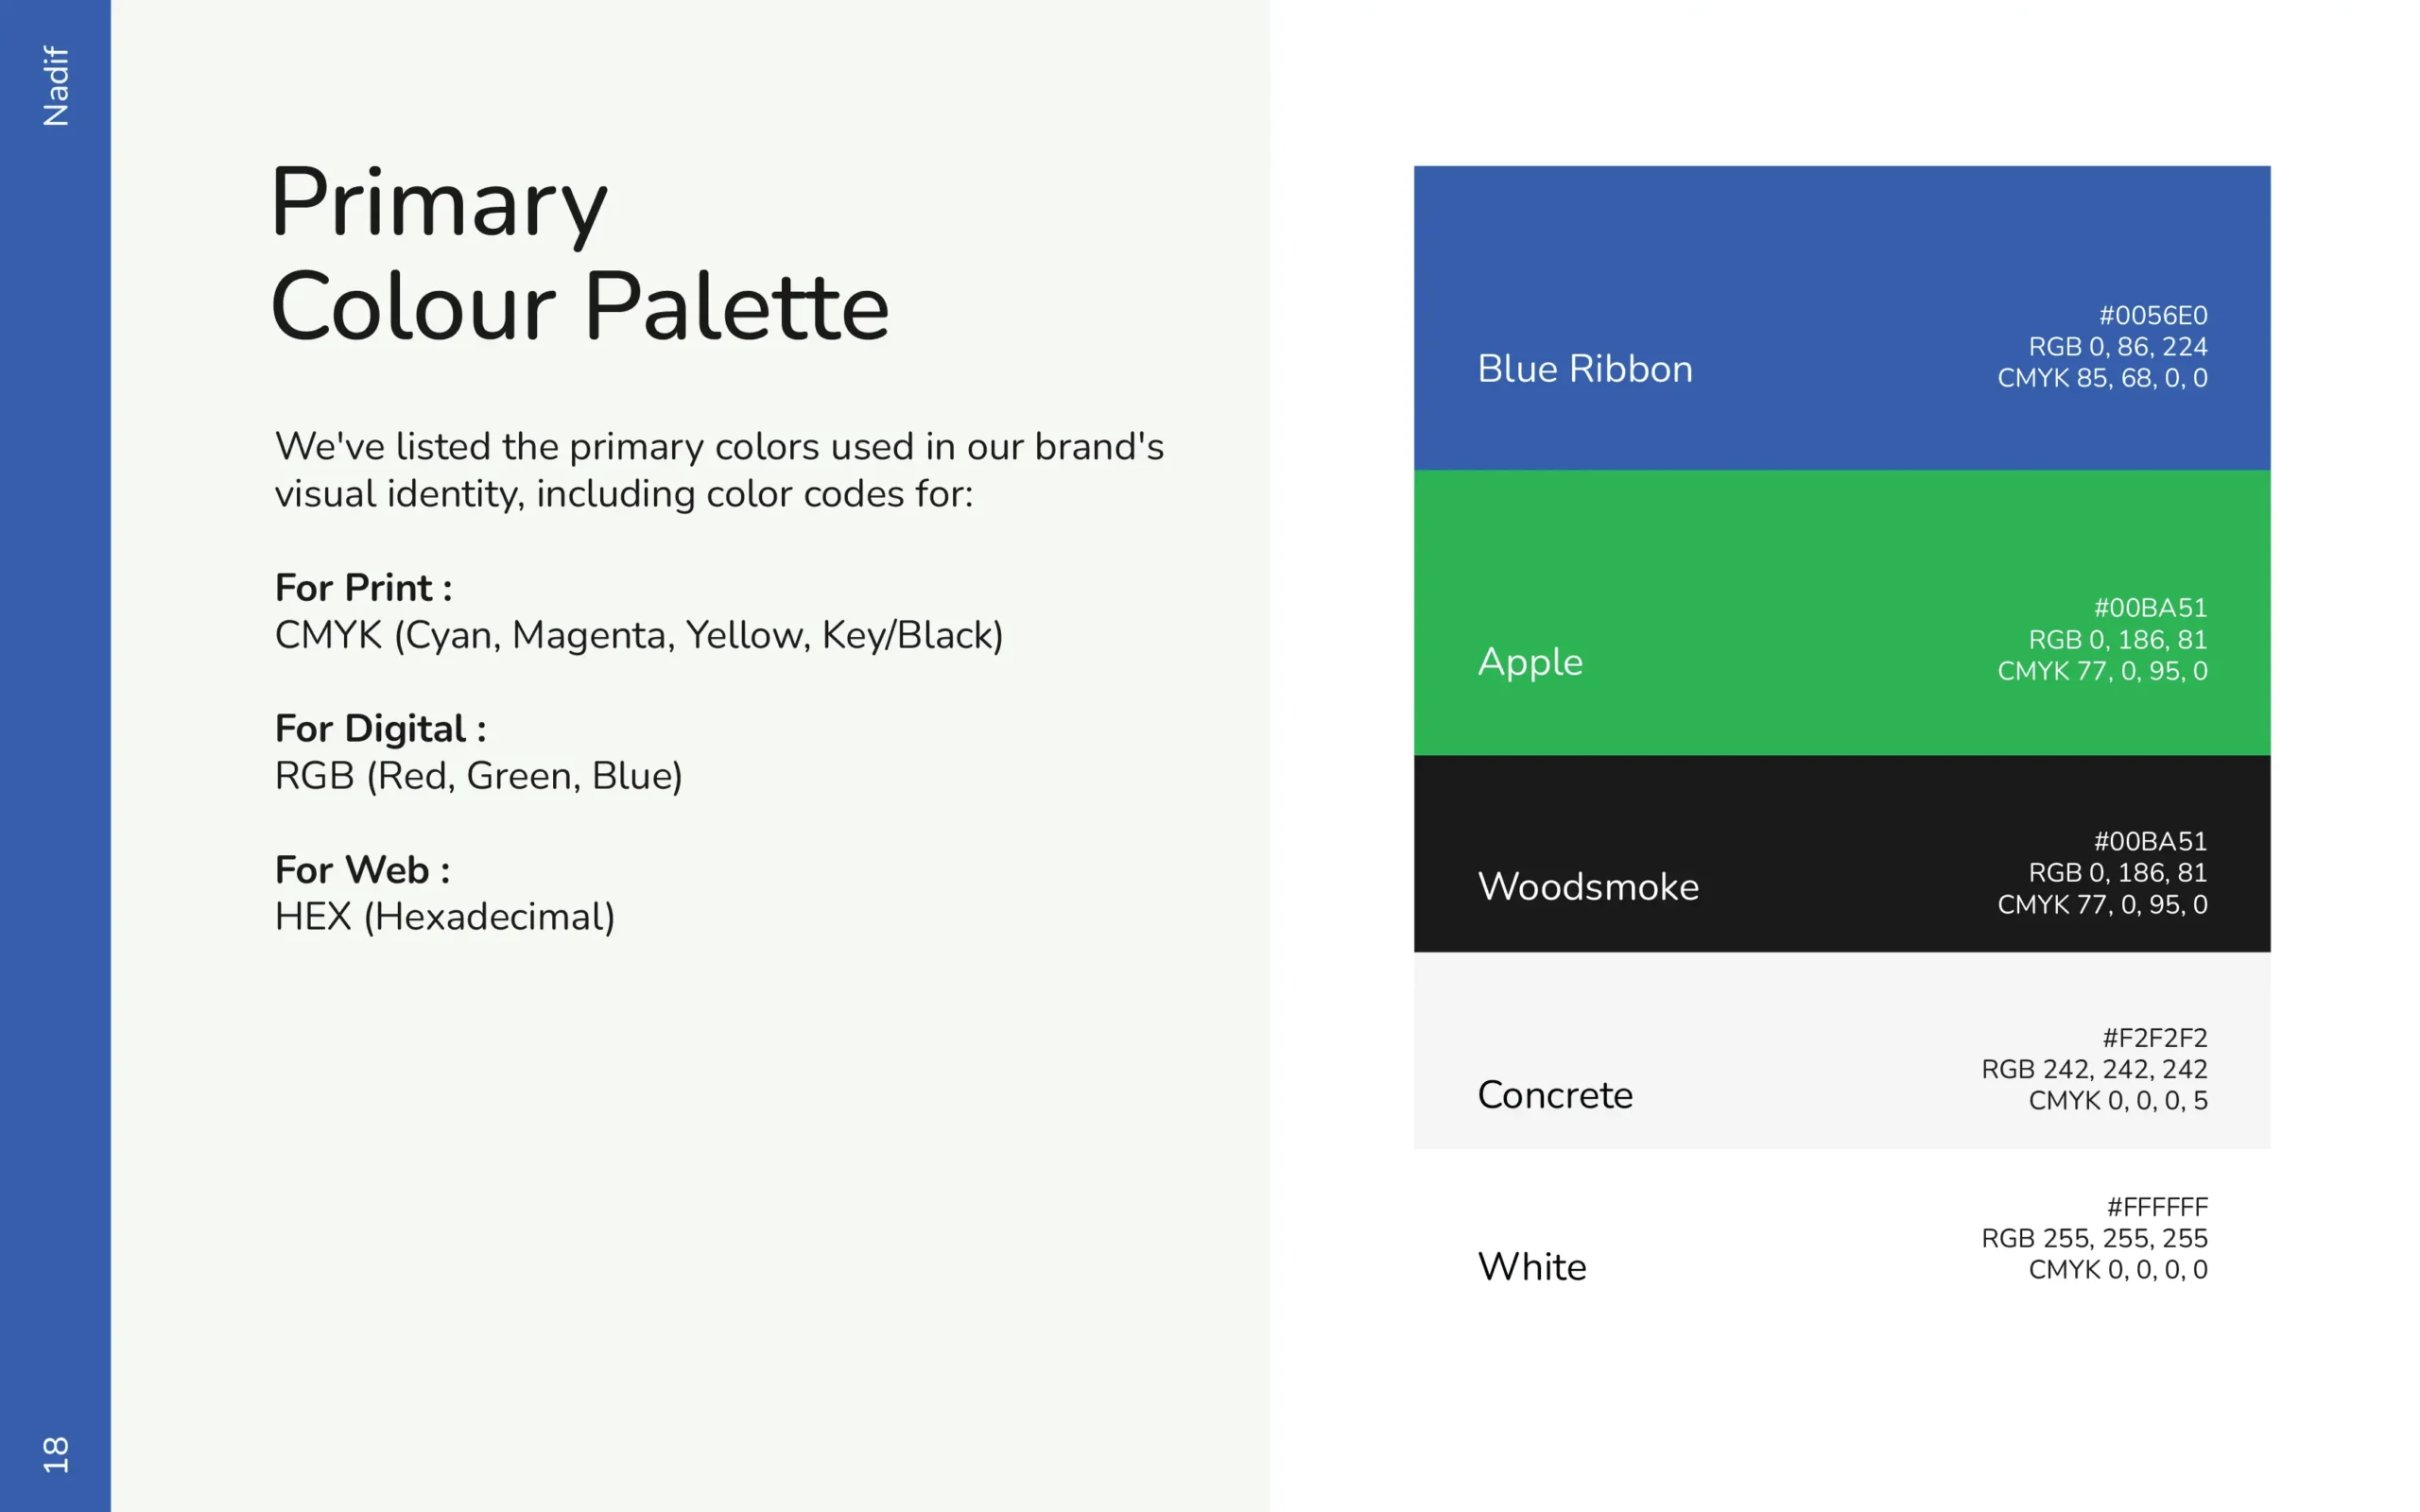Image resolution: width=2420 pixels, height=1512 pixels.
Task: Click the #FFFFFF hex code
Action: 2156,1206
